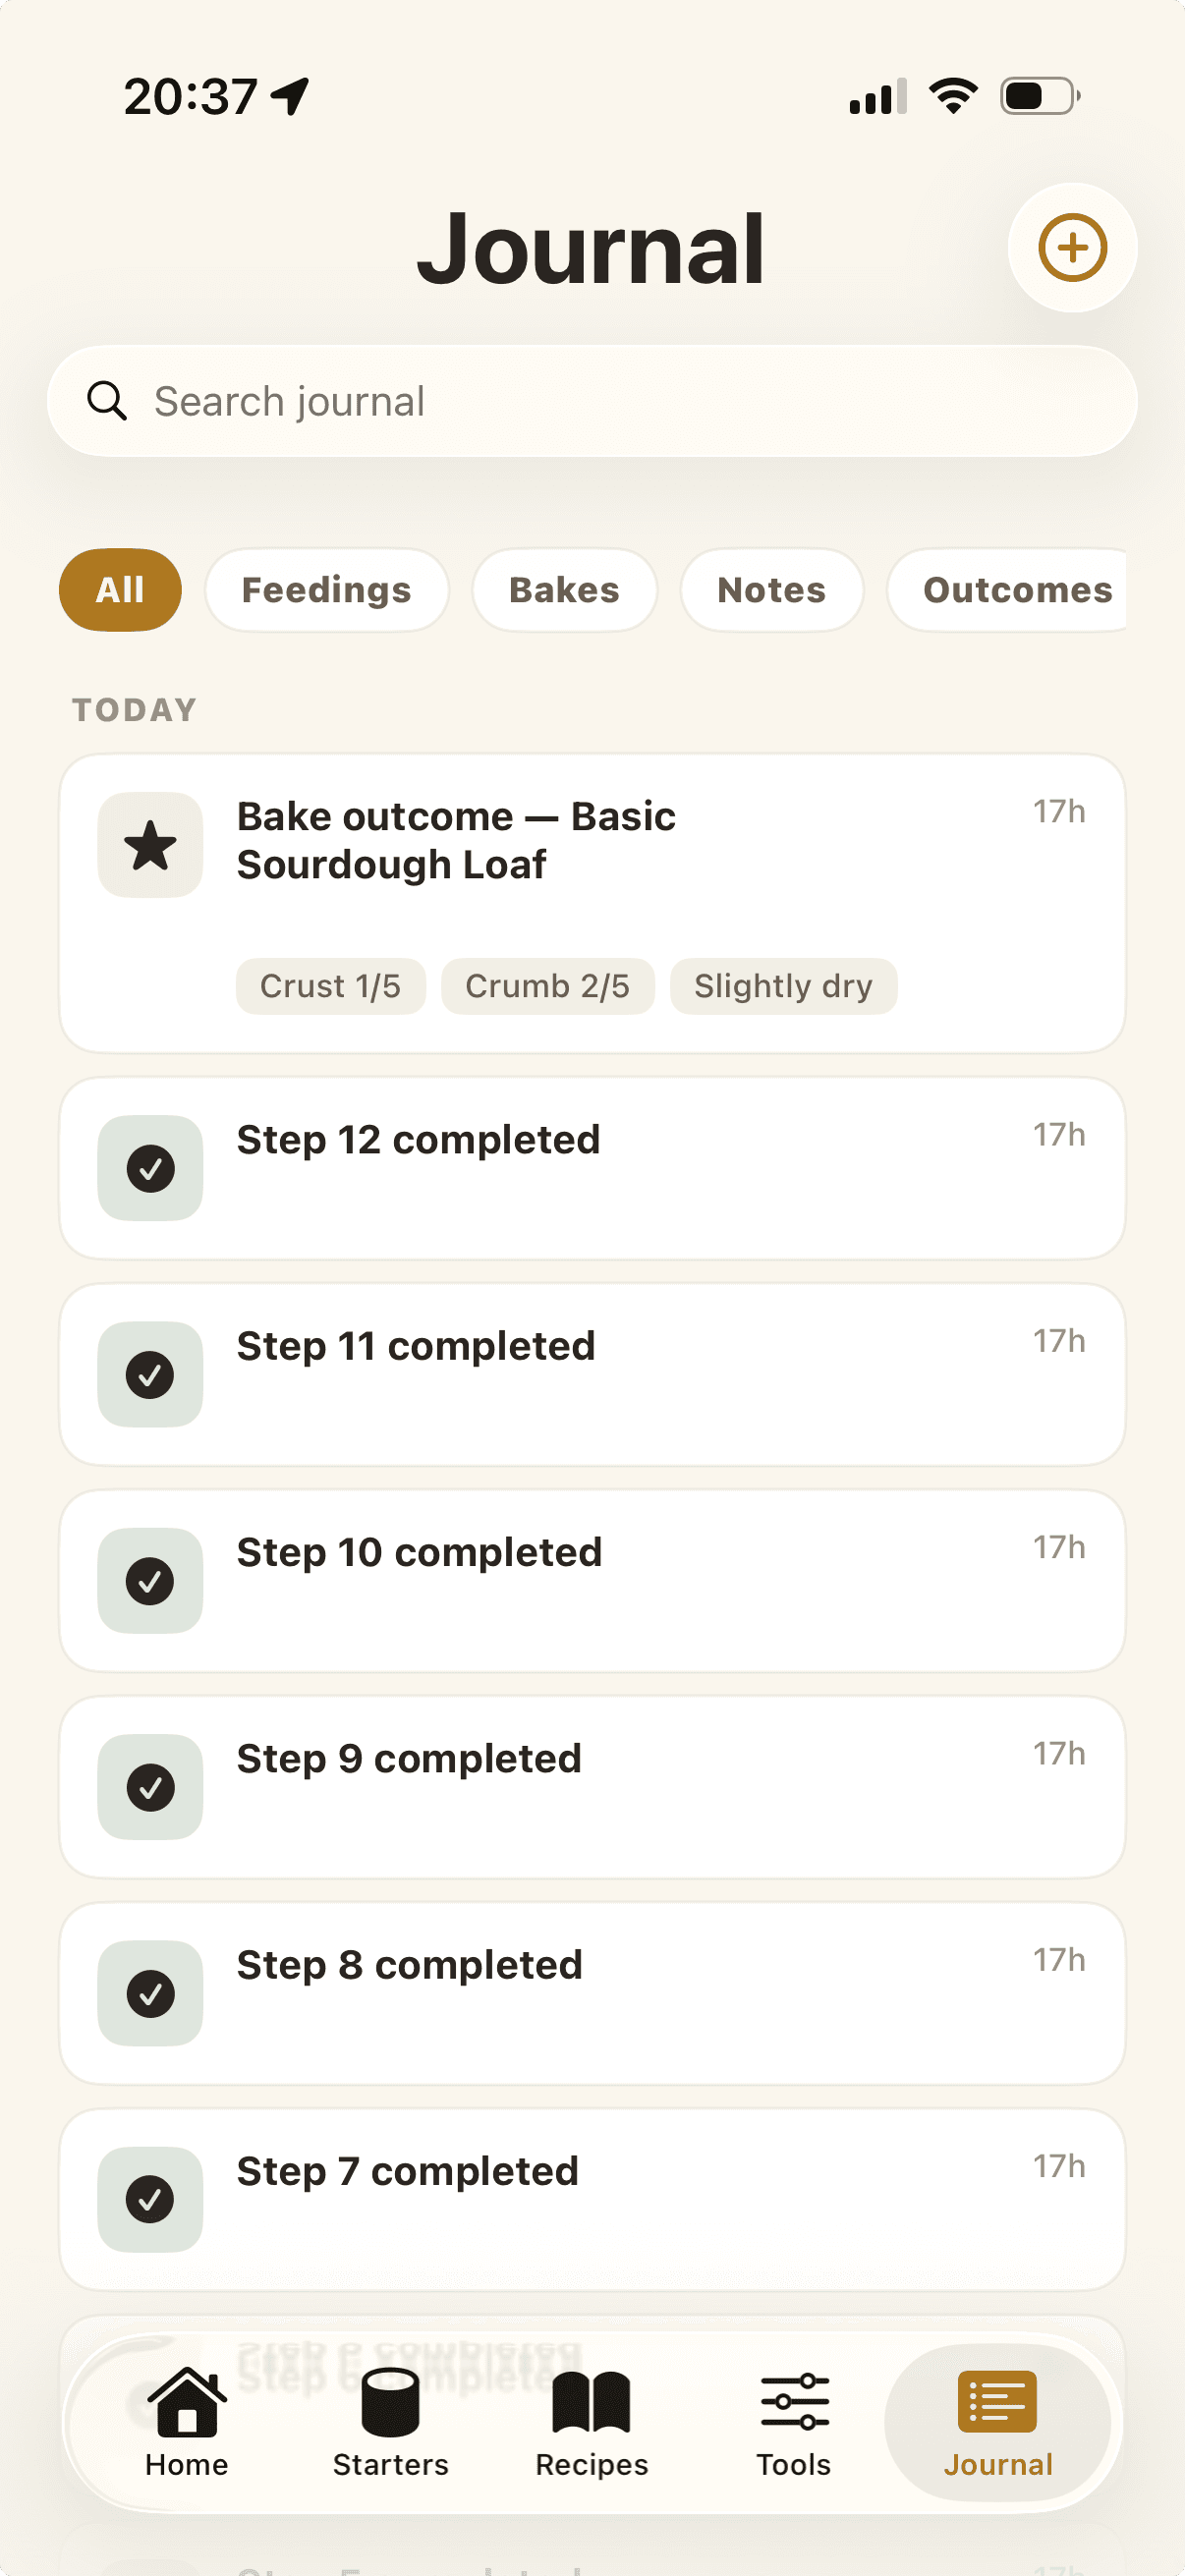Filter journal by Feedings
1185x2576 pixels.
click(326, 590)
